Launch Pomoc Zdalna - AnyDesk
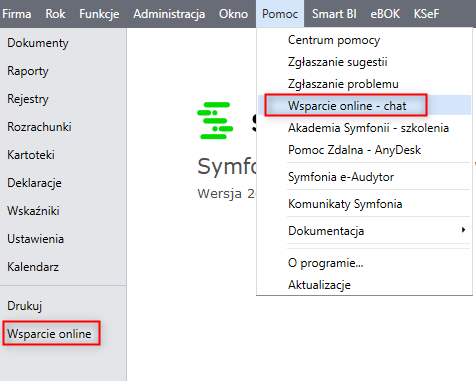 pos(354,150)
